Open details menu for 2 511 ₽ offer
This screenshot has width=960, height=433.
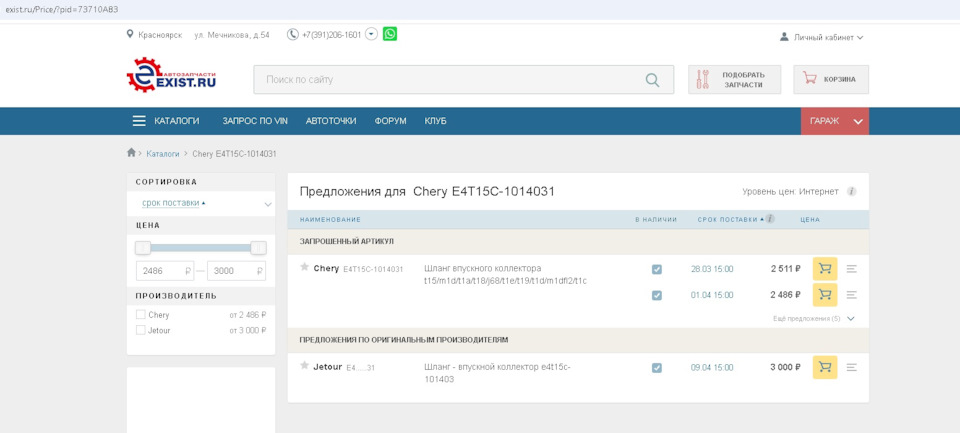tap(852, 269)
